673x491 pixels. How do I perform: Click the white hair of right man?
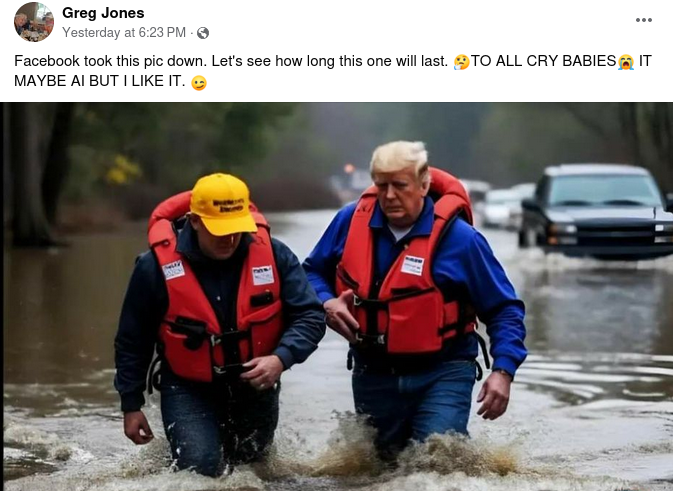coord(400,156)
